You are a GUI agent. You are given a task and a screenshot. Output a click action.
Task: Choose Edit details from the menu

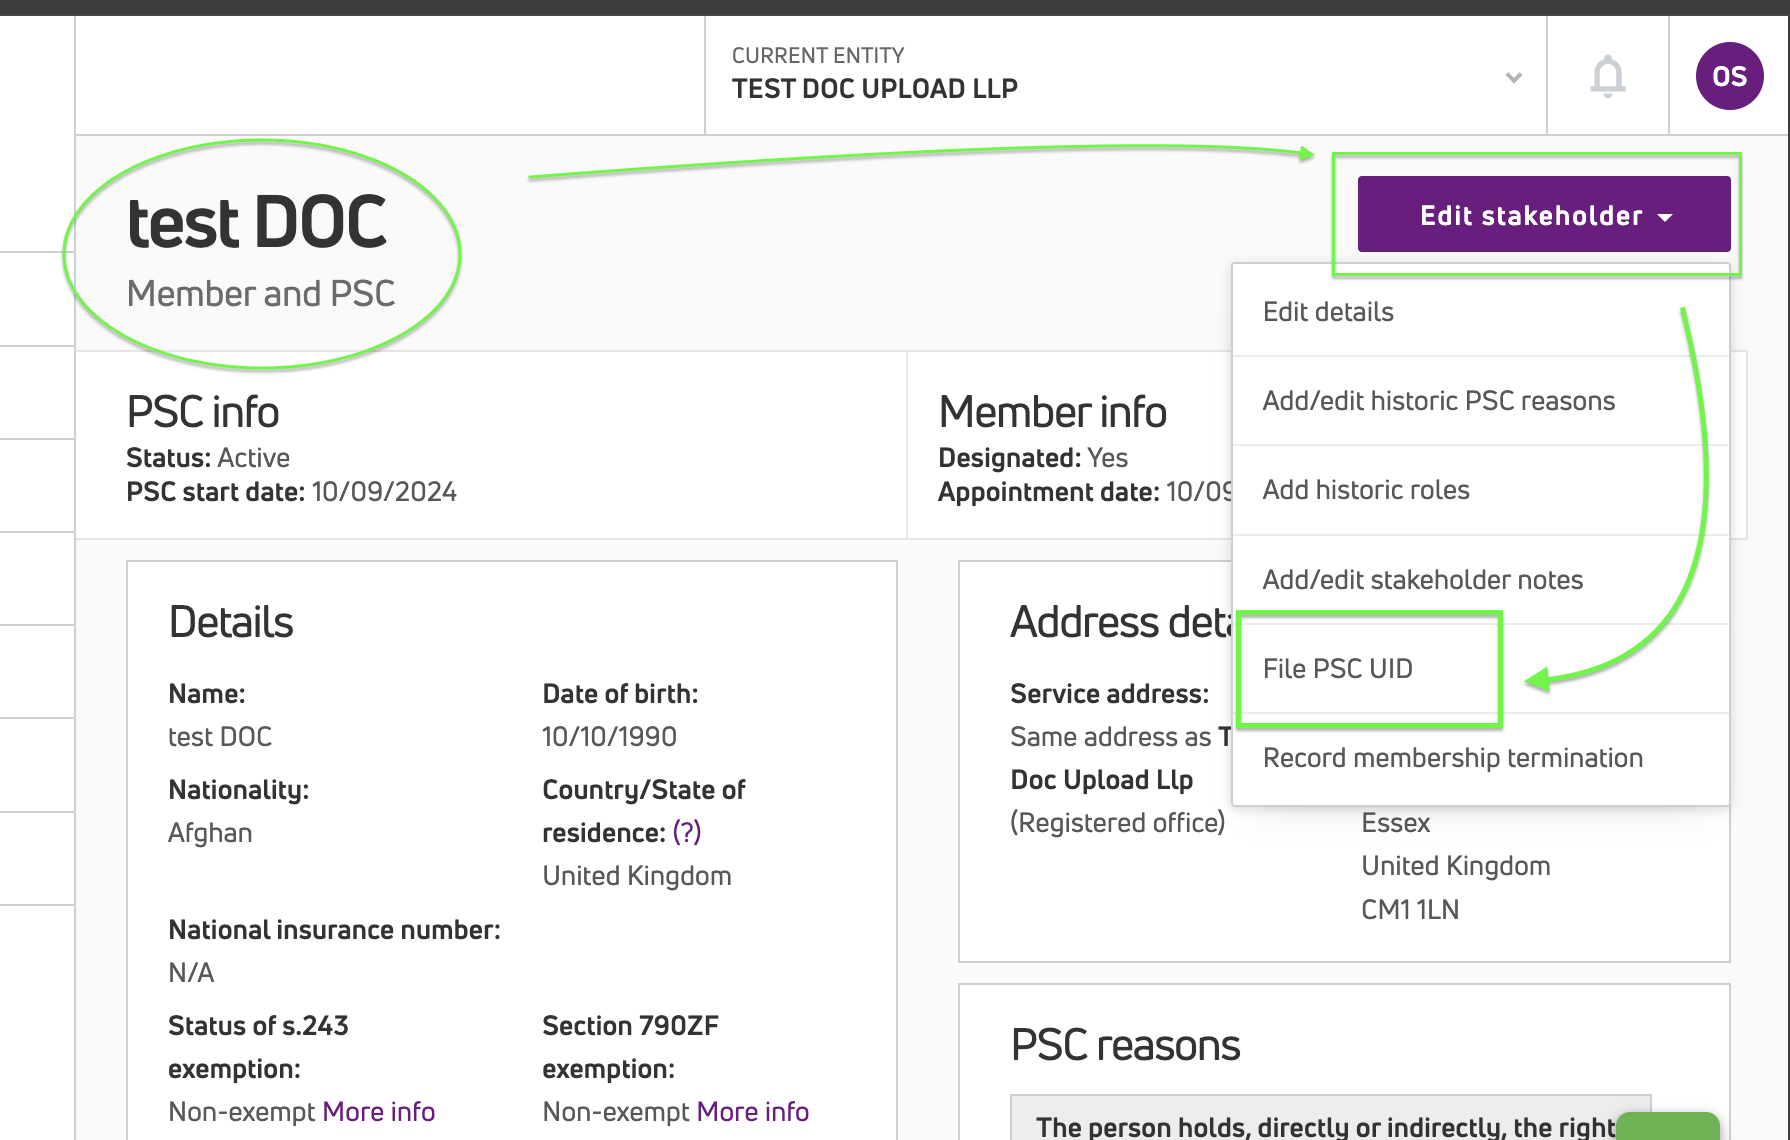coord(1328,312)
